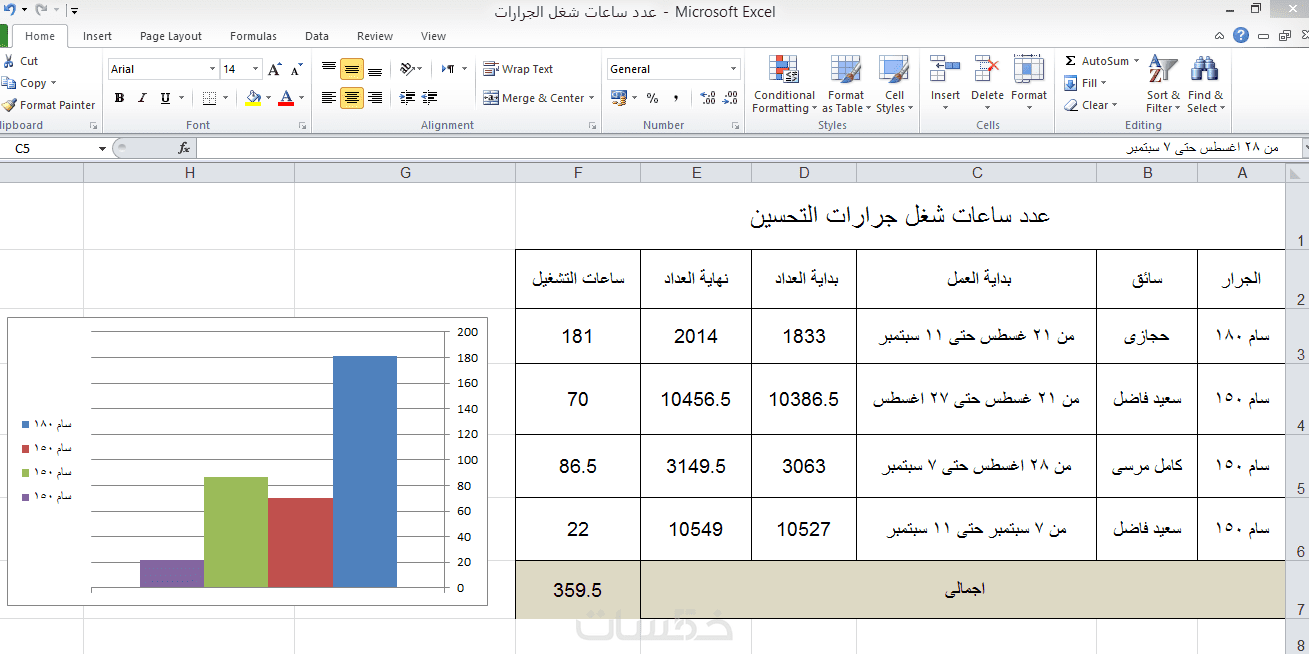Image resolution: width=1309 pixels, height=654 pixels.
Task: Align text to the left
Action: (x=329, y=98)
